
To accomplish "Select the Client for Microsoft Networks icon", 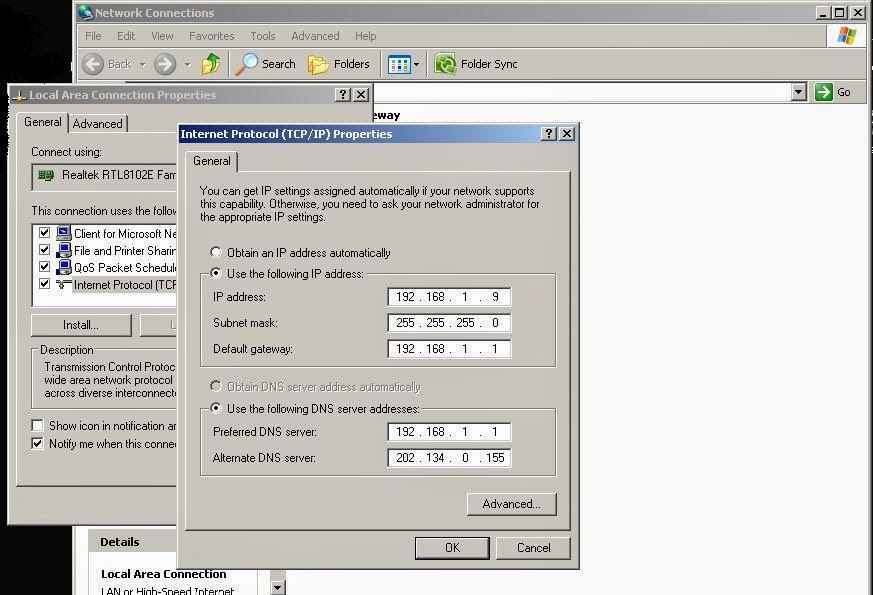I will click(x=64, y=233).
